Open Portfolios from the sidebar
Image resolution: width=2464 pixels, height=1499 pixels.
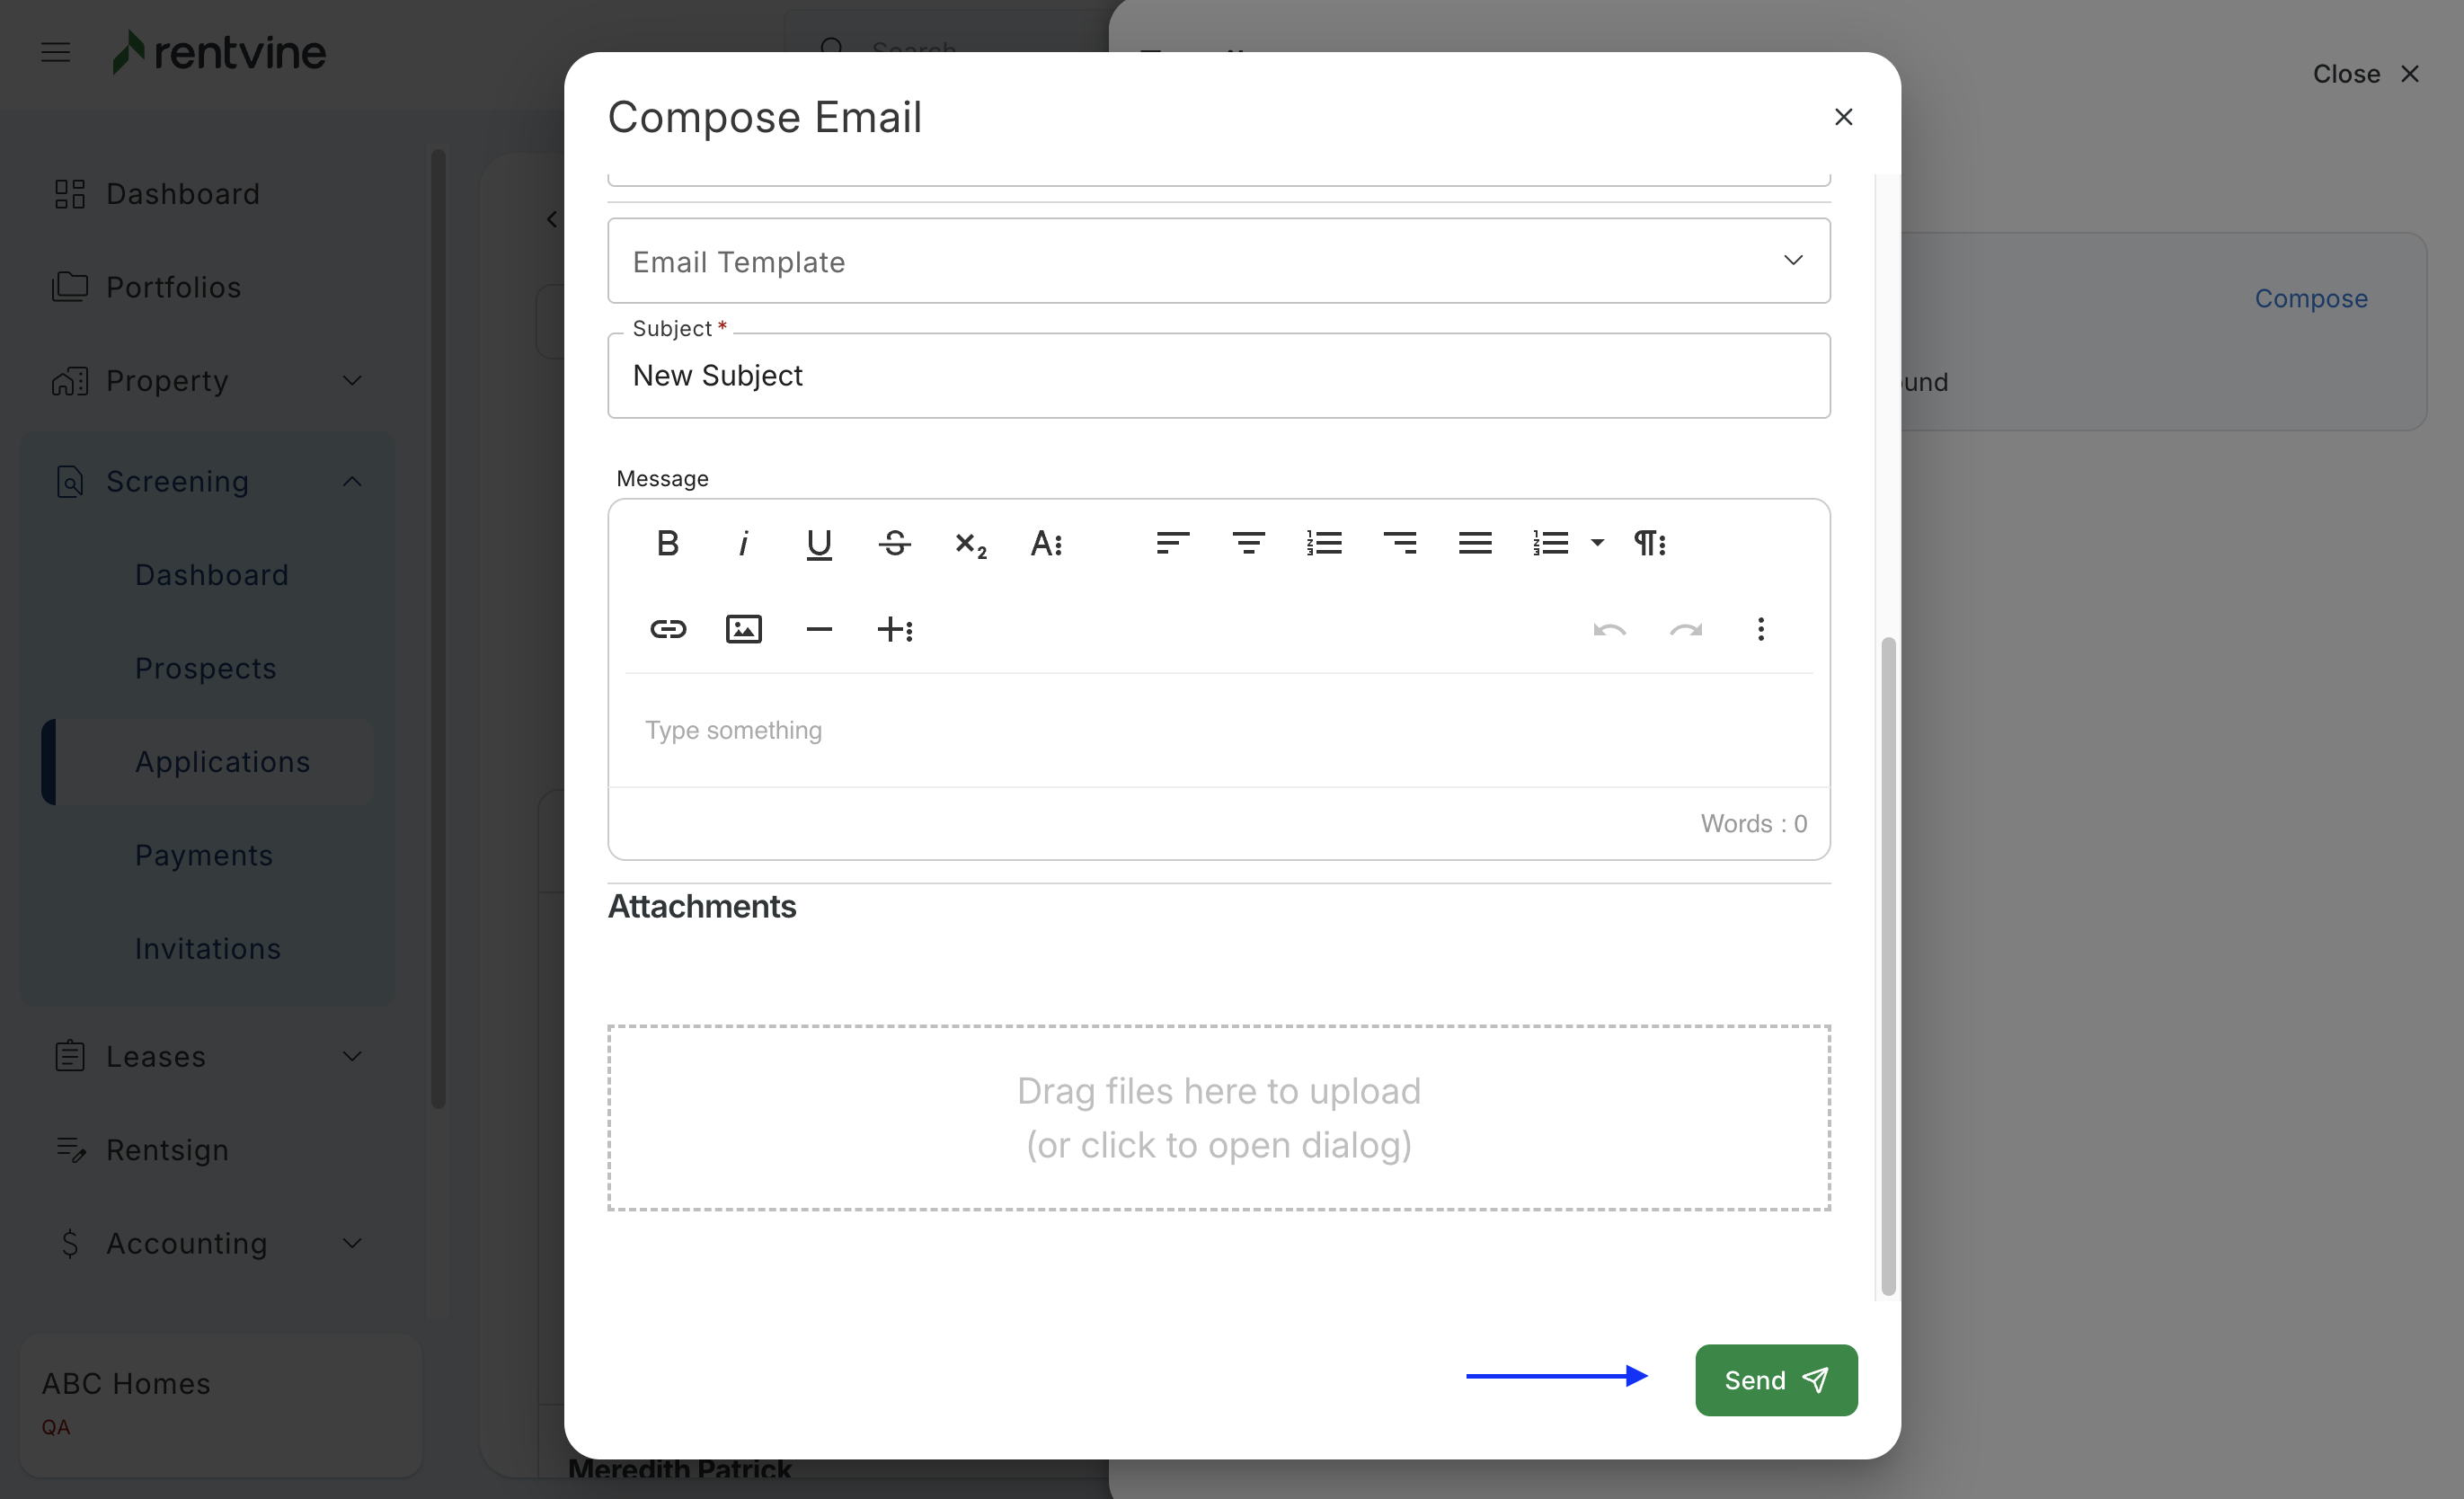(174, 287)
